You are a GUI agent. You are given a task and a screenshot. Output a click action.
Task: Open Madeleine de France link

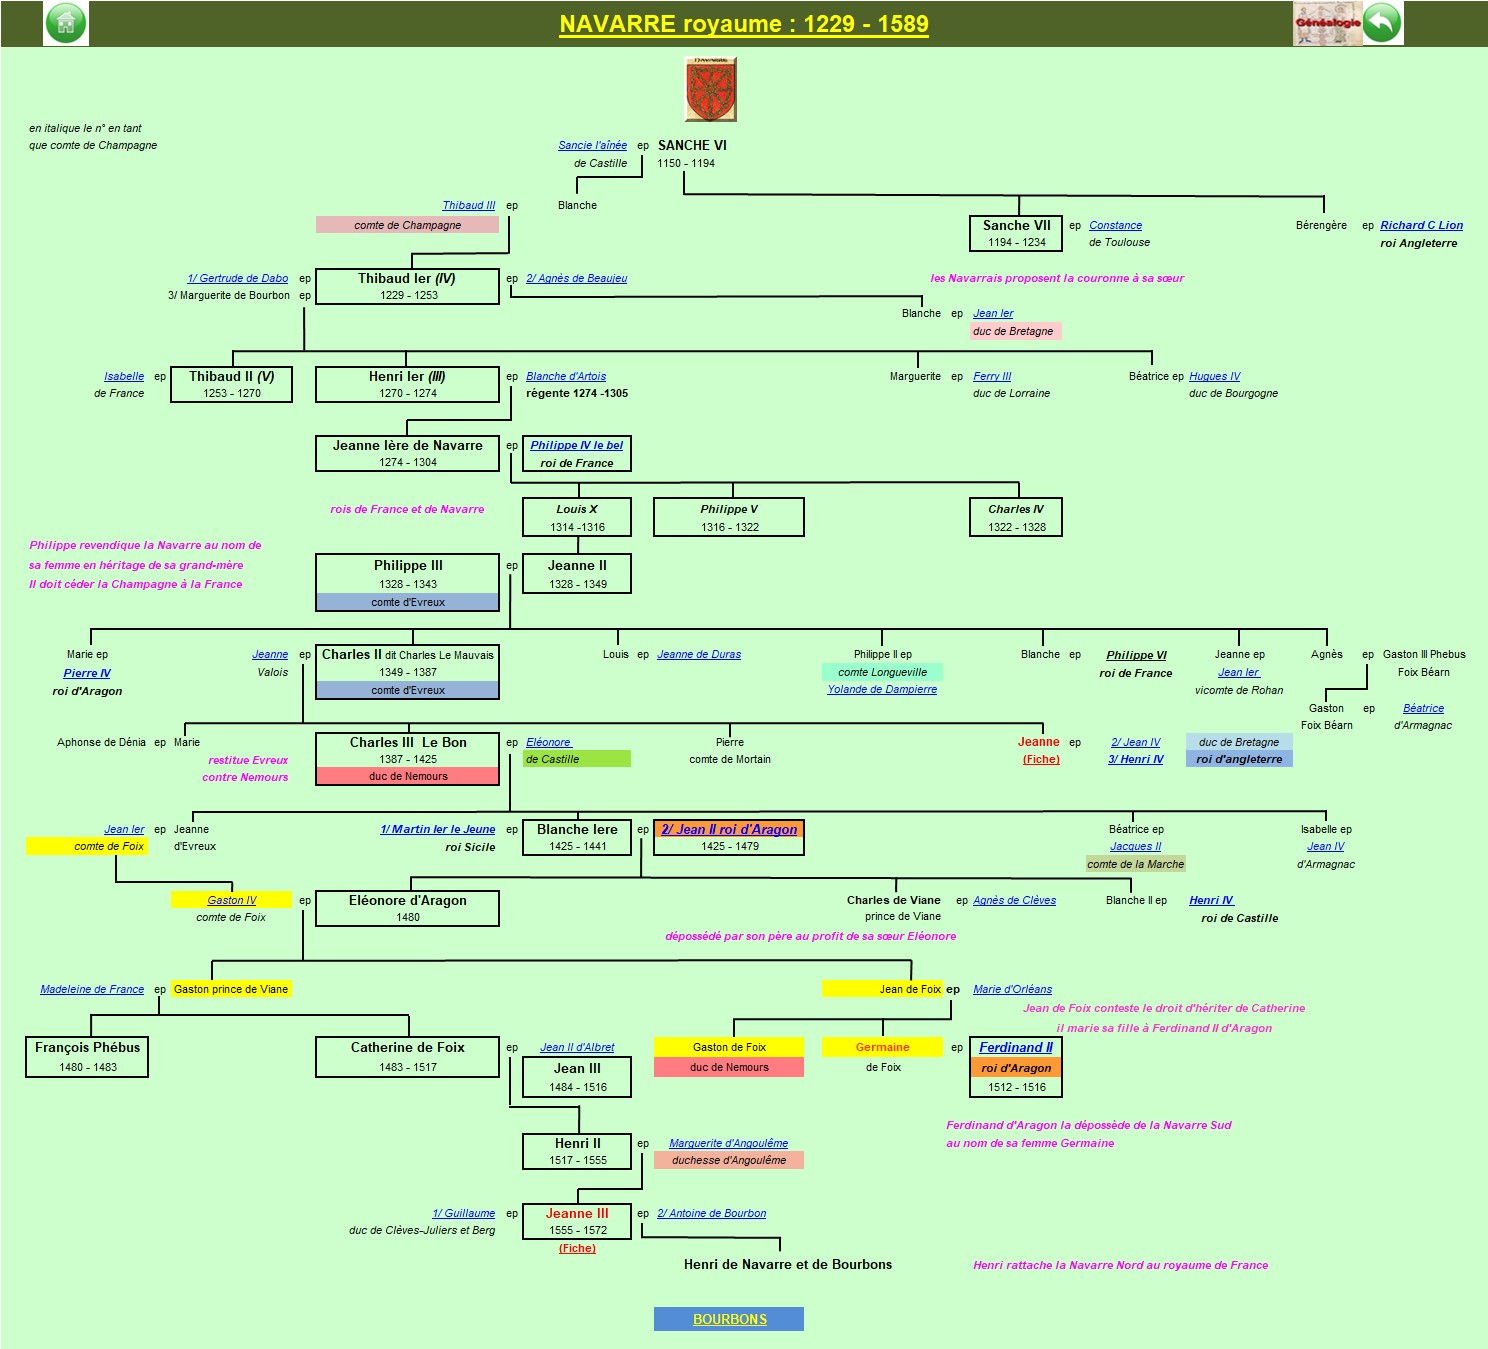[x=92, y=989]
